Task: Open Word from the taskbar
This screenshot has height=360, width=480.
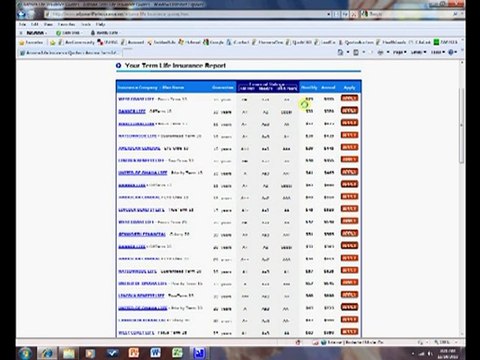Action: click(x=155, y=353)
